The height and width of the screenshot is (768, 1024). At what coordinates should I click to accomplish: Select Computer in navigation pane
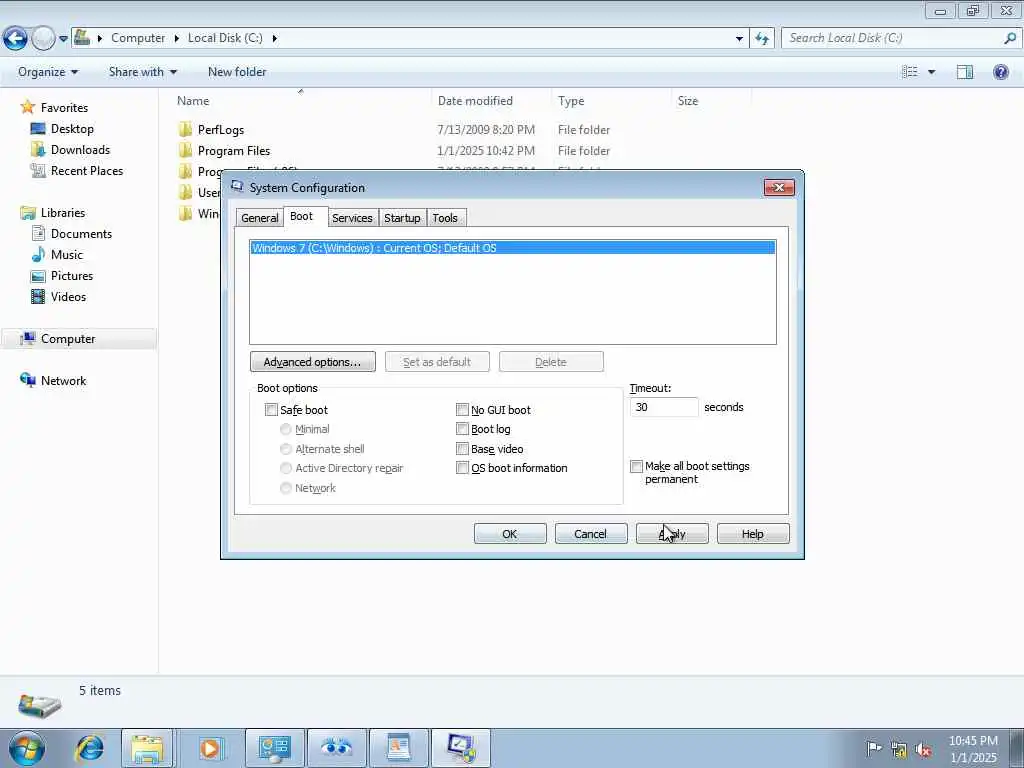pos(68,339)
